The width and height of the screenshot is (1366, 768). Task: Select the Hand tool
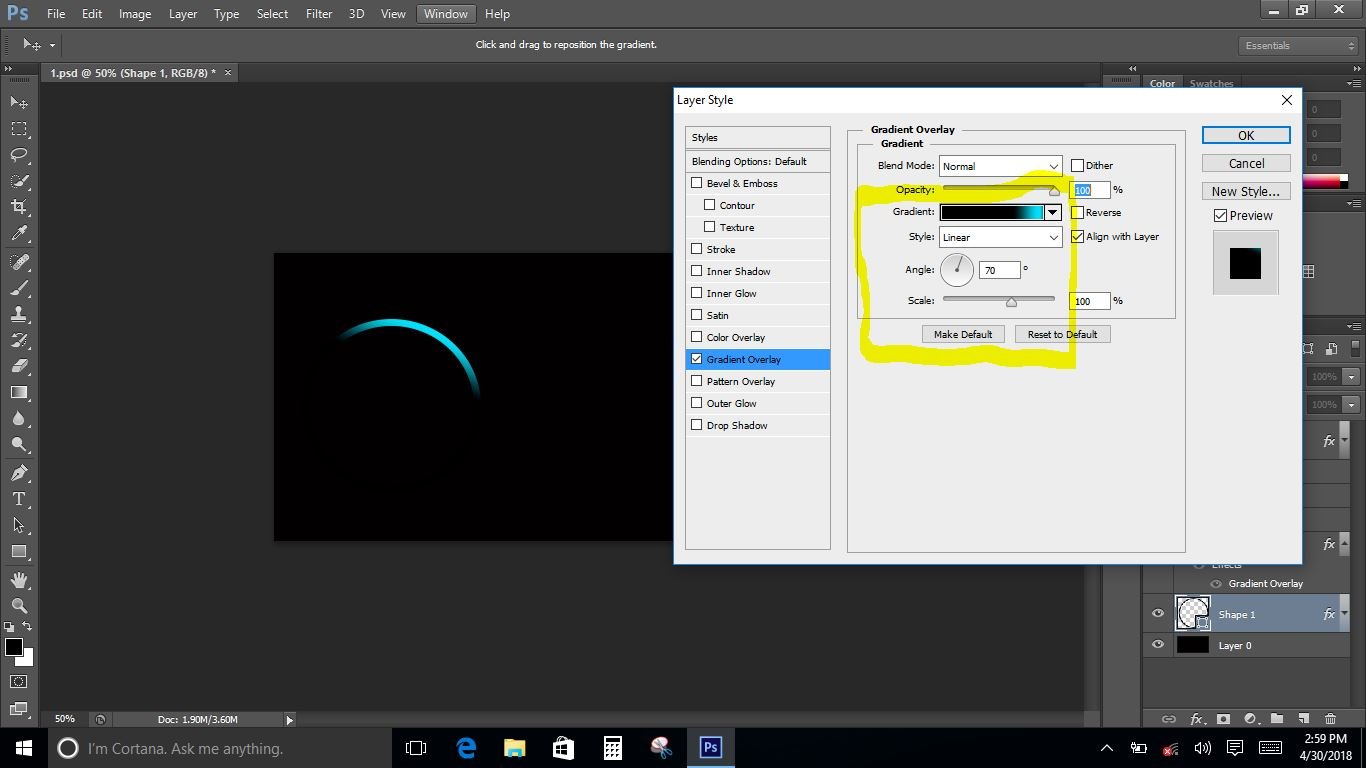19,579
